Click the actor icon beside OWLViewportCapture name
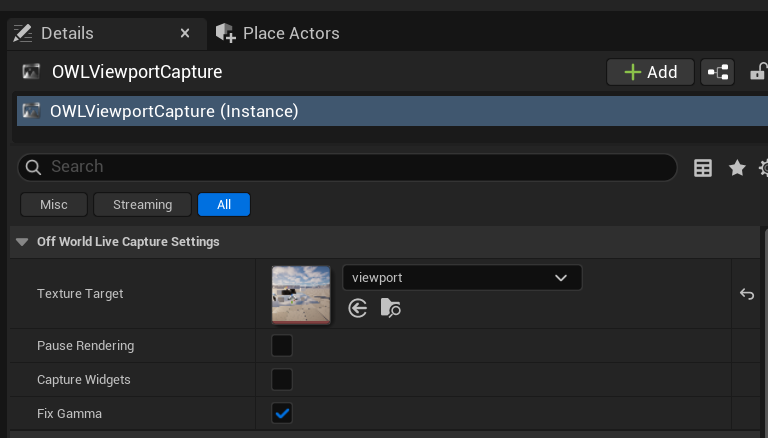Viewport: 768px width, 438px height. (x=31, y=72)
